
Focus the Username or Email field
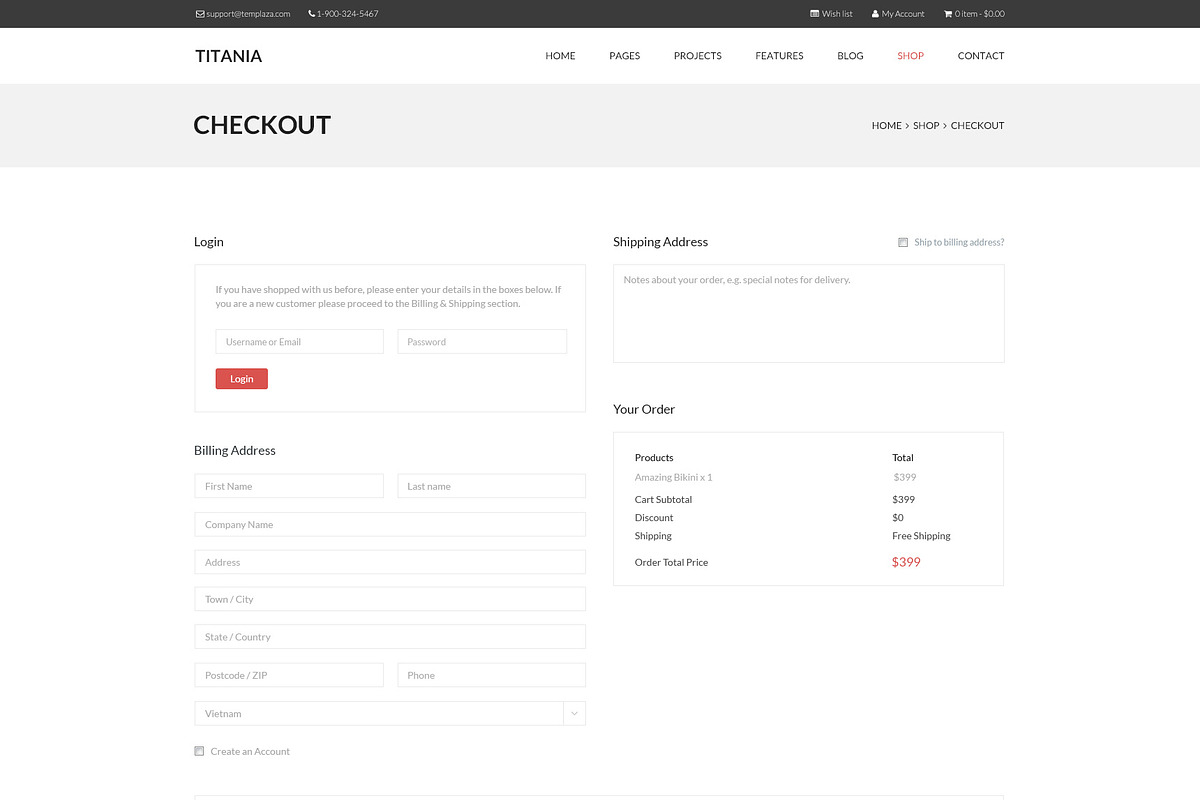[299, 342]
